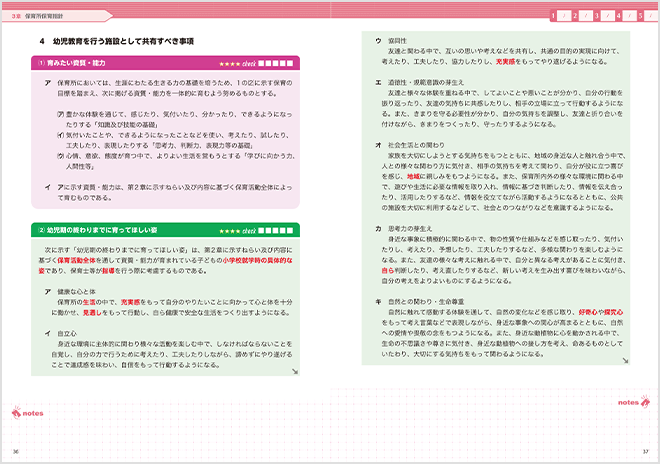Click the オ 社会生活との関わり subheading

point(410,145)
